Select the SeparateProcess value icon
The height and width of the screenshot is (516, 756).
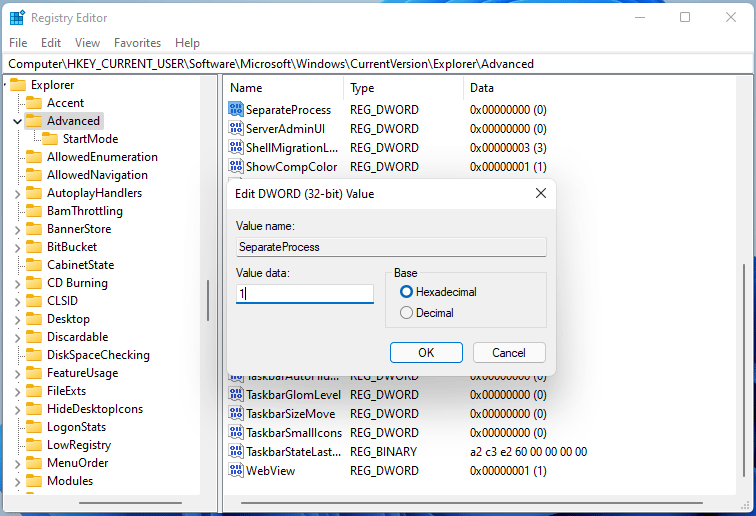(x=236, y=109)
